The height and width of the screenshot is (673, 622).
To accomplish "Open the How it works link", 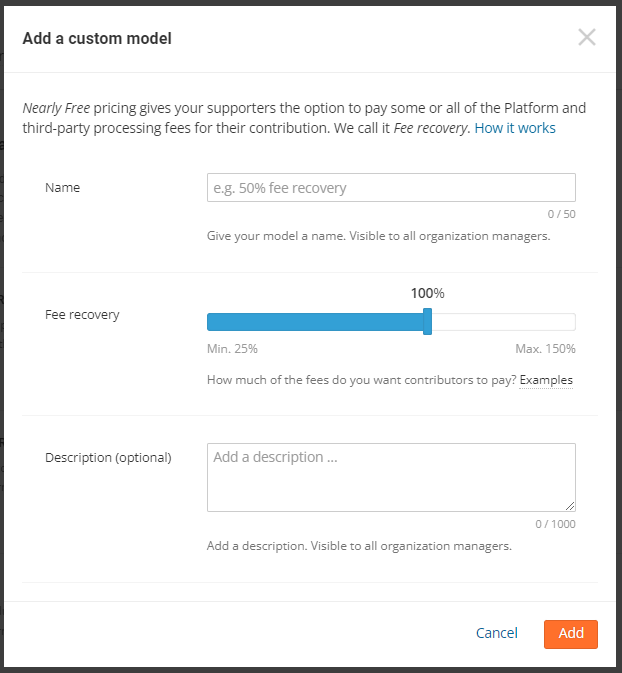I will (515, 128).
